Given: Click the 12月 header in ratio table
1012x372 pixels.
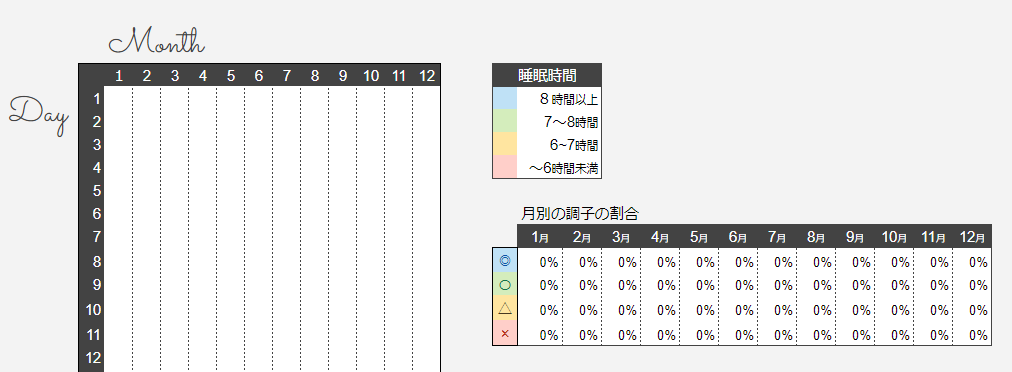Looking at the screenshot, I should tap(971, 236).
